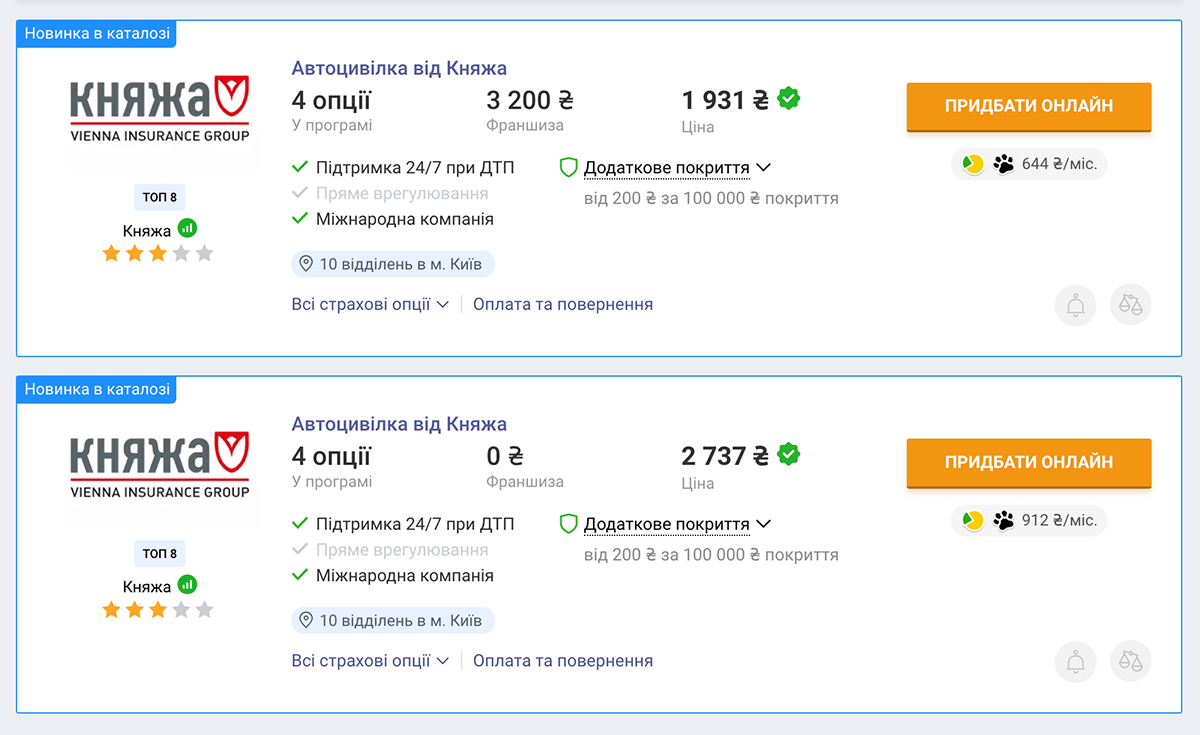The height and width of the screenshot is (735, 1200).
Task: Expand Додаткове покриття in the second offer
Action: 666,524
